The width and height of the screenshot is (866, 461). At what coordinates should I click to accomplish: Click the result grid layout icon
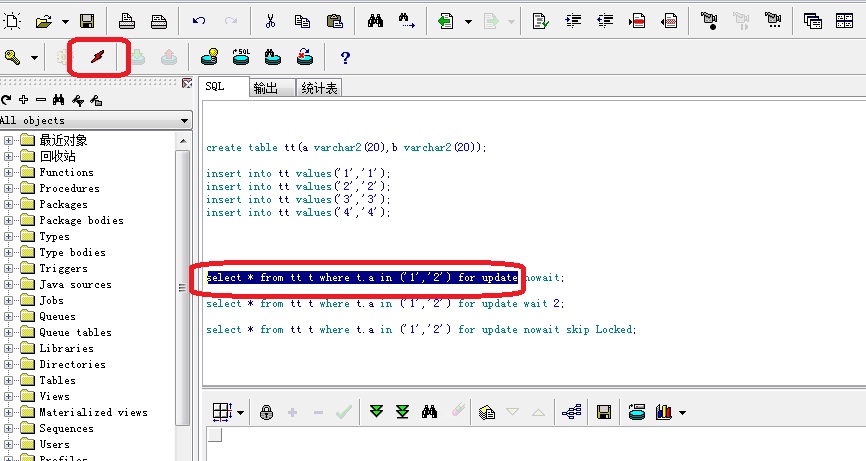tap(223, 412)
